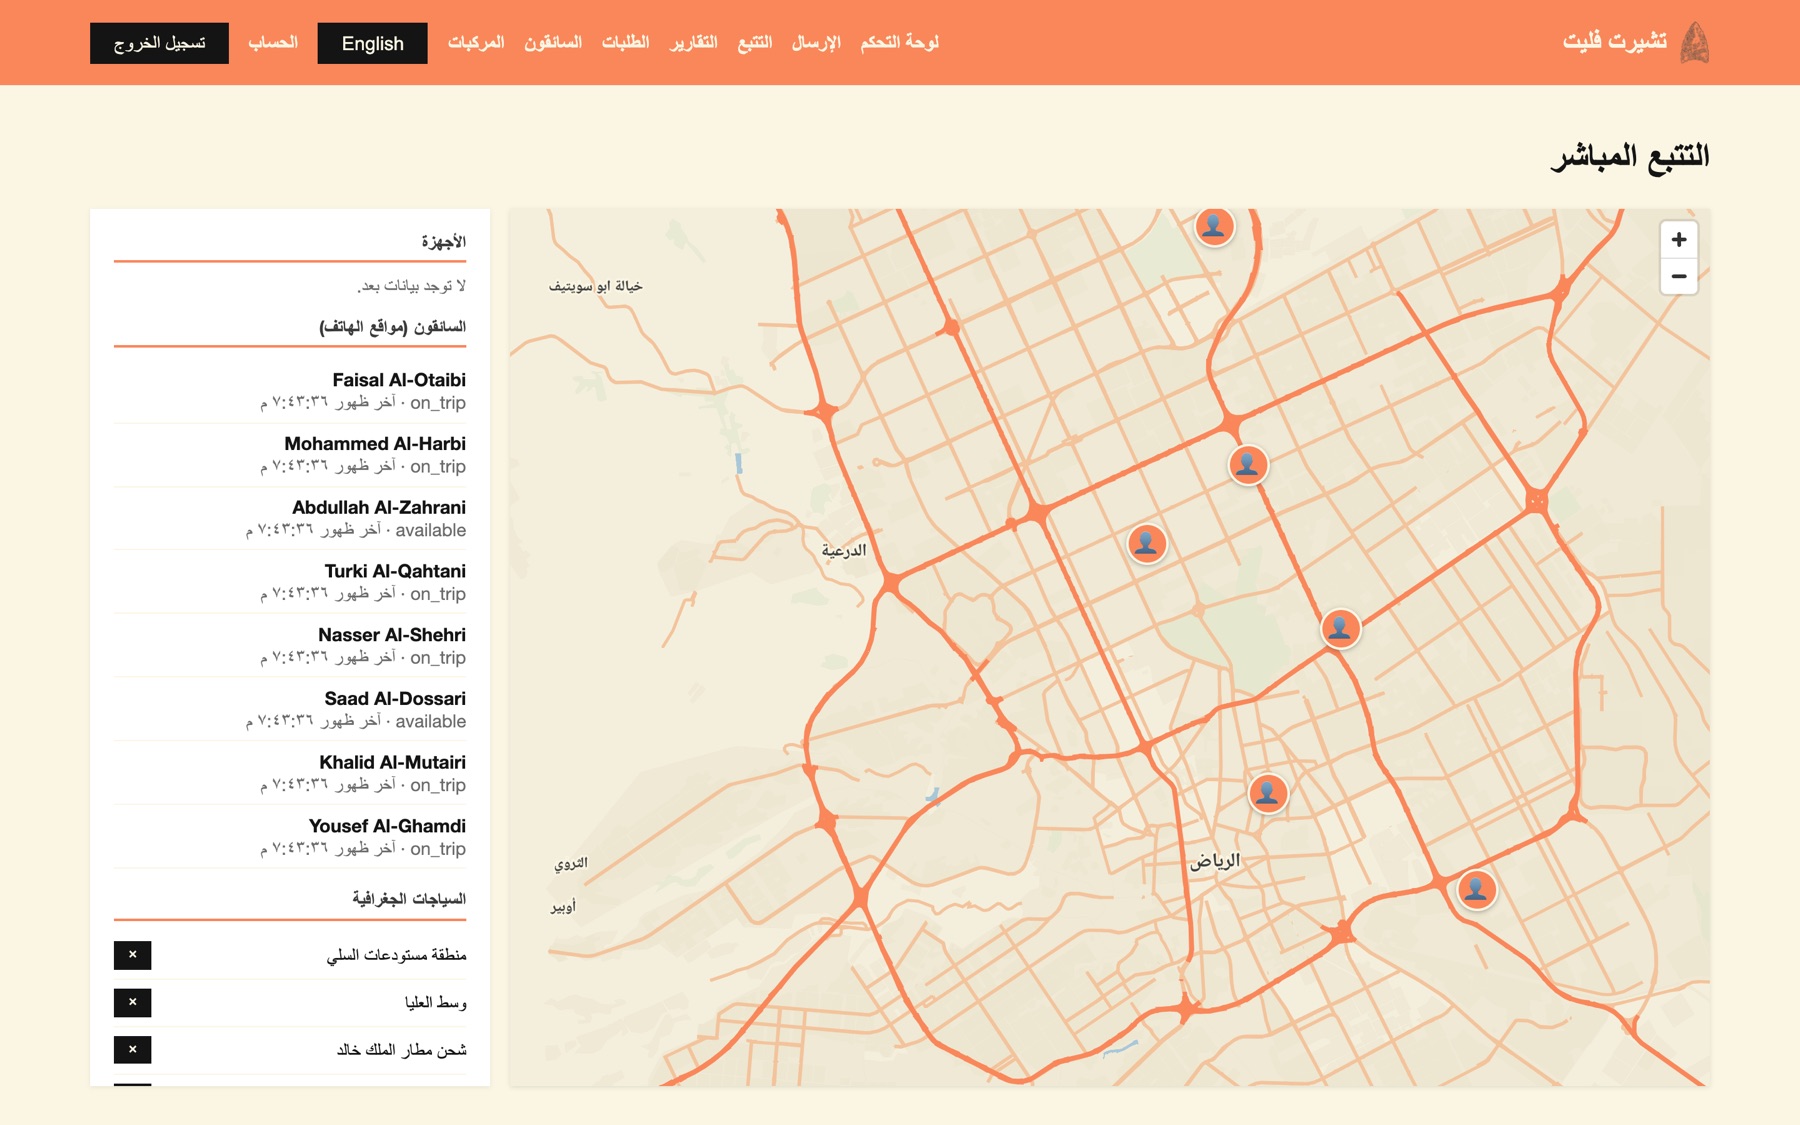Switch language with the English button
The height and width of the screenshot is (1125, 1800).
[x=372, y=43]
